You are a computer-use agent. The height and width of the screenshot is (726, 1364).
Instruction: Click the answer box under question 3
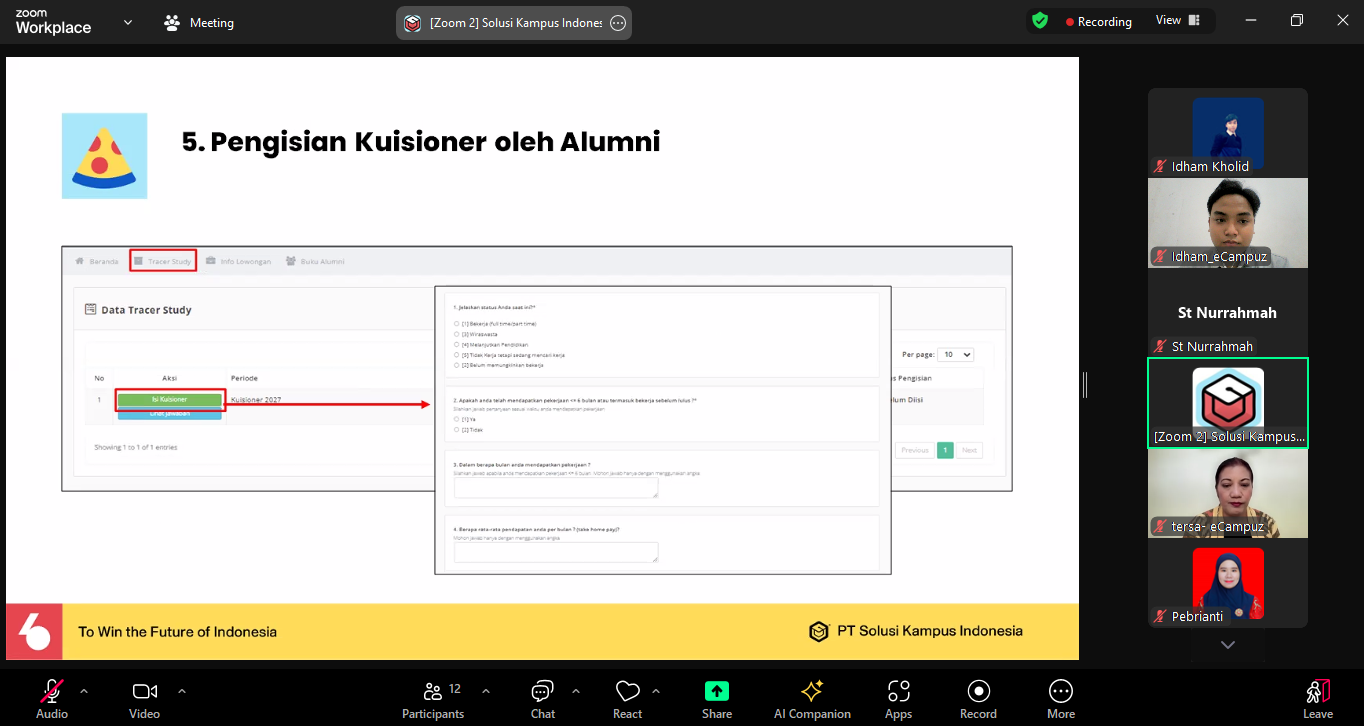click(x=556, y=487)
